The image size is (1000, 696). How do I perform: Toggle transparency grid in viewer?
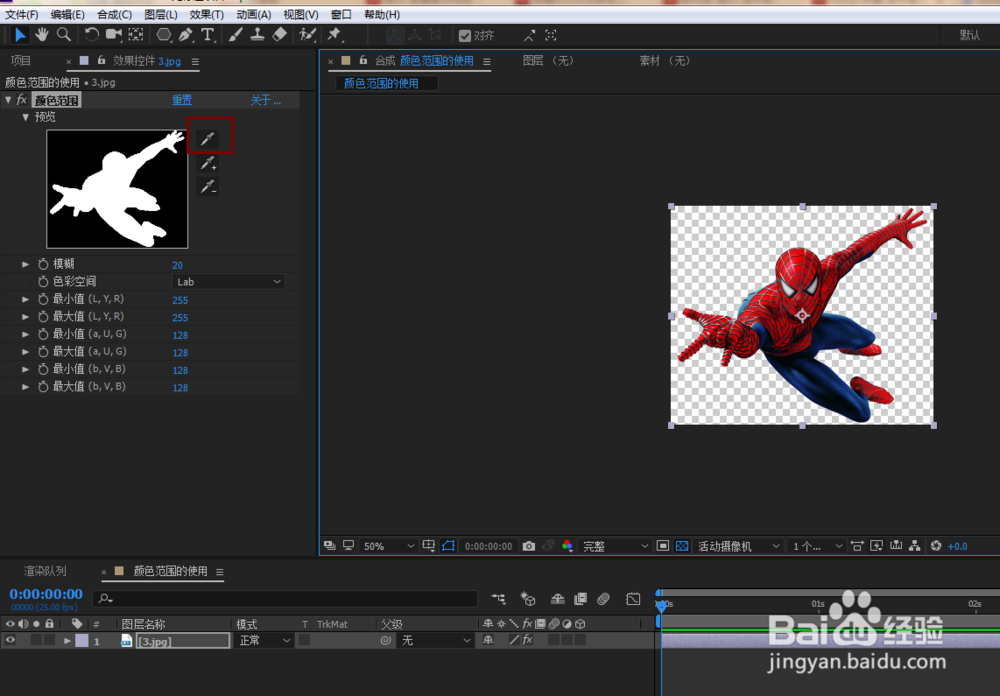coord(682,546)
